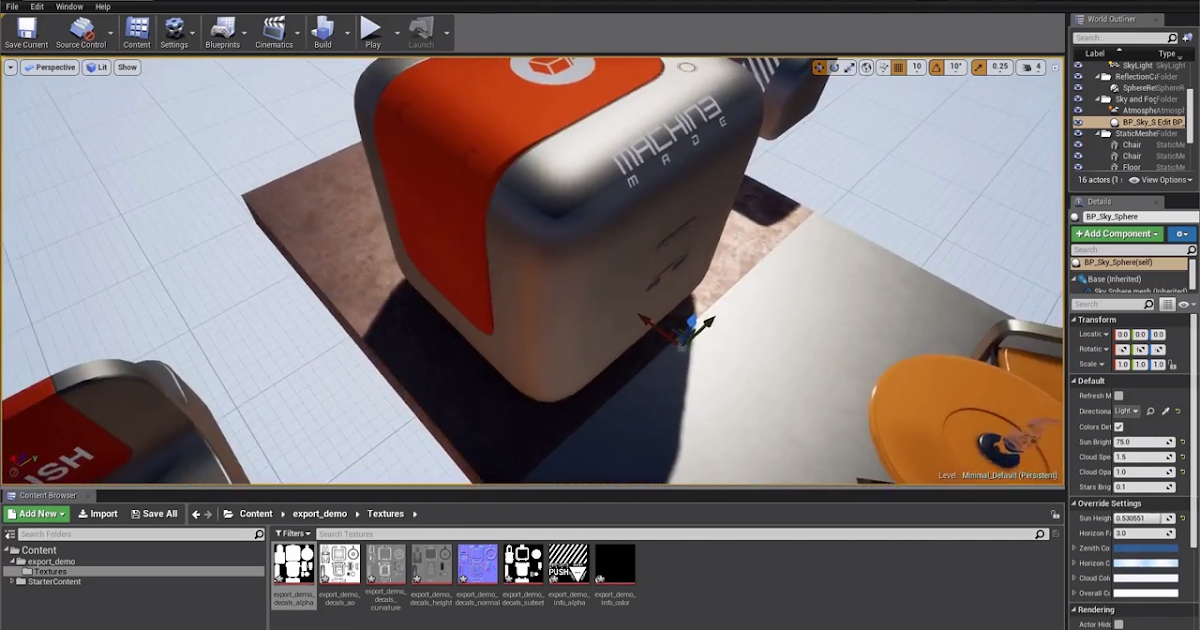Maximize or restore the viewport
Viewport: 1200px width, 630px height.
[x=1055, y=67]
